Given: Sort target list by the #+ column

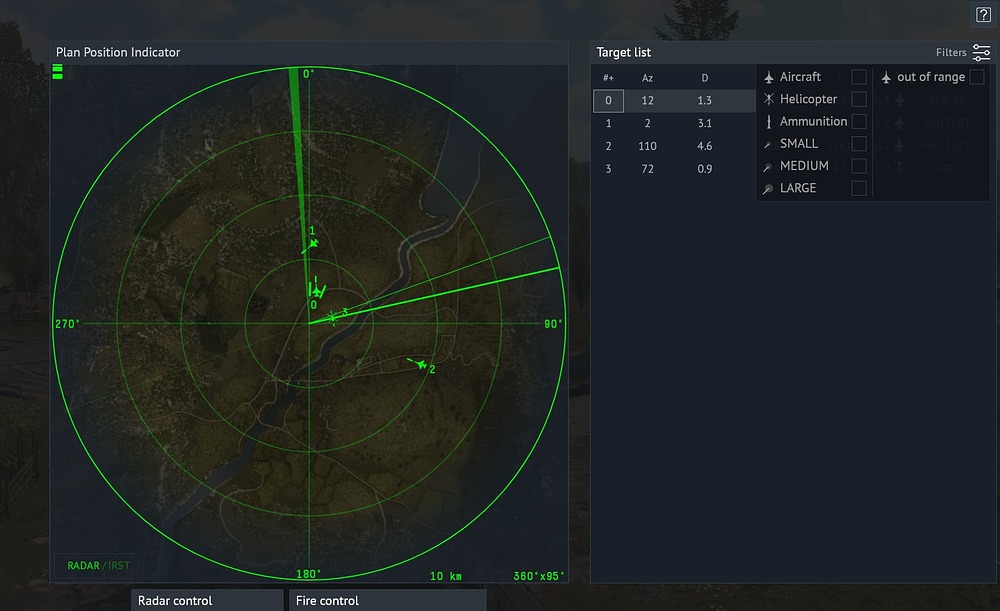Looking at the screenshot, I should (608, 78).
